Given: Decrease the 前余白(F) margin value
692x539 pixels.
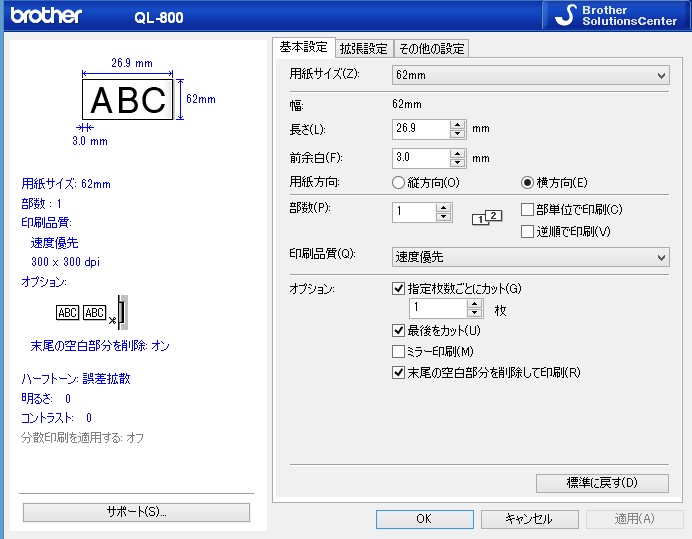Looking at the screenshot, I should pyautogui.click(x=458, y=163).
